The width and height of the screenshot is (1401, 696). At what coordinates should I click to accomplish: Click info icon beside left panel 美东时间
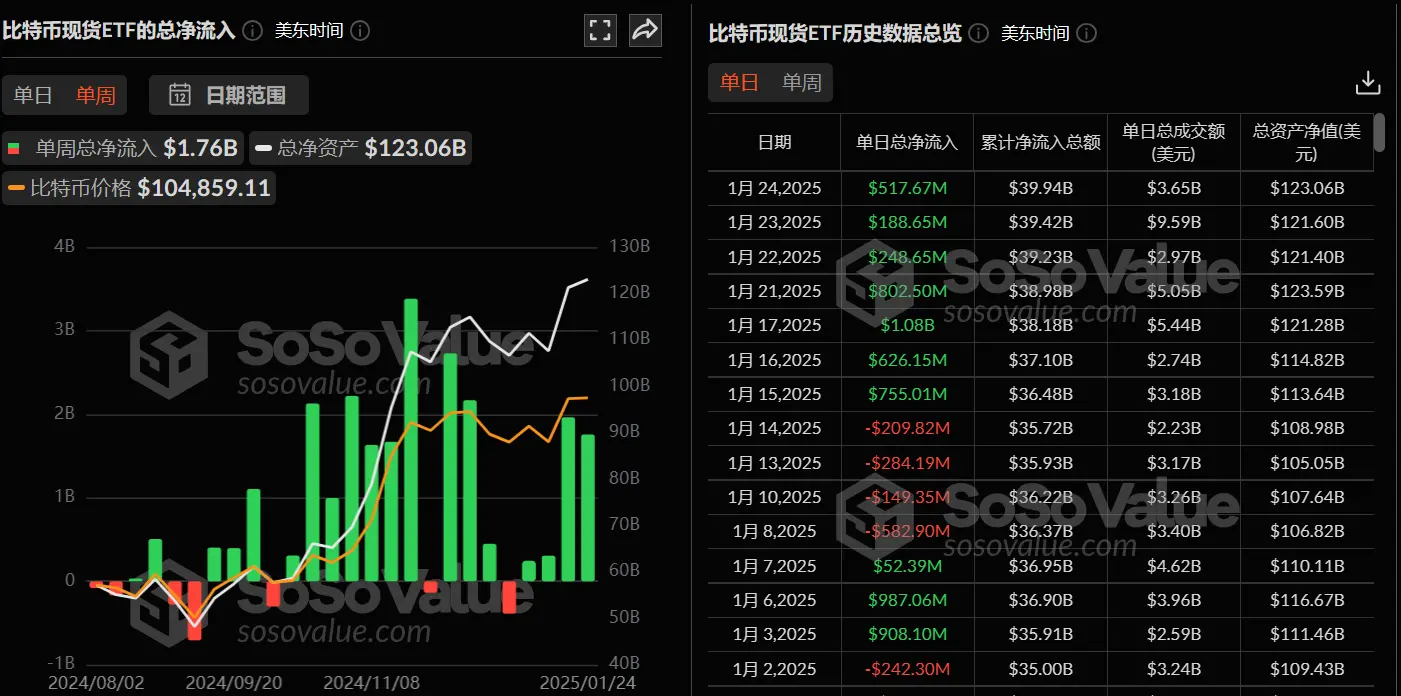pos(360,30)
